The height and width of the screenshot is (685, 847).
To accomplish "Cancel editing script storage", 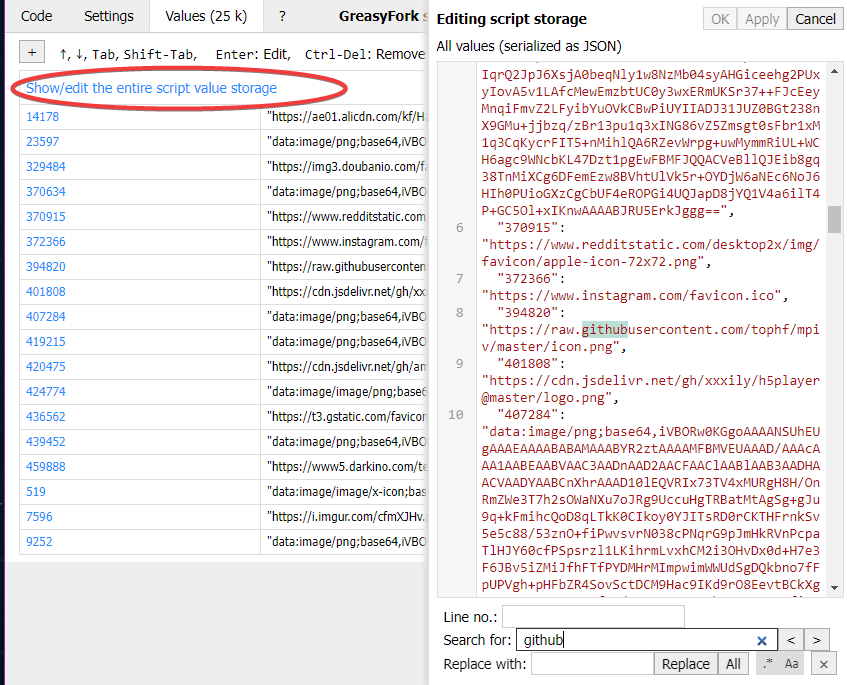I will 814,18.
